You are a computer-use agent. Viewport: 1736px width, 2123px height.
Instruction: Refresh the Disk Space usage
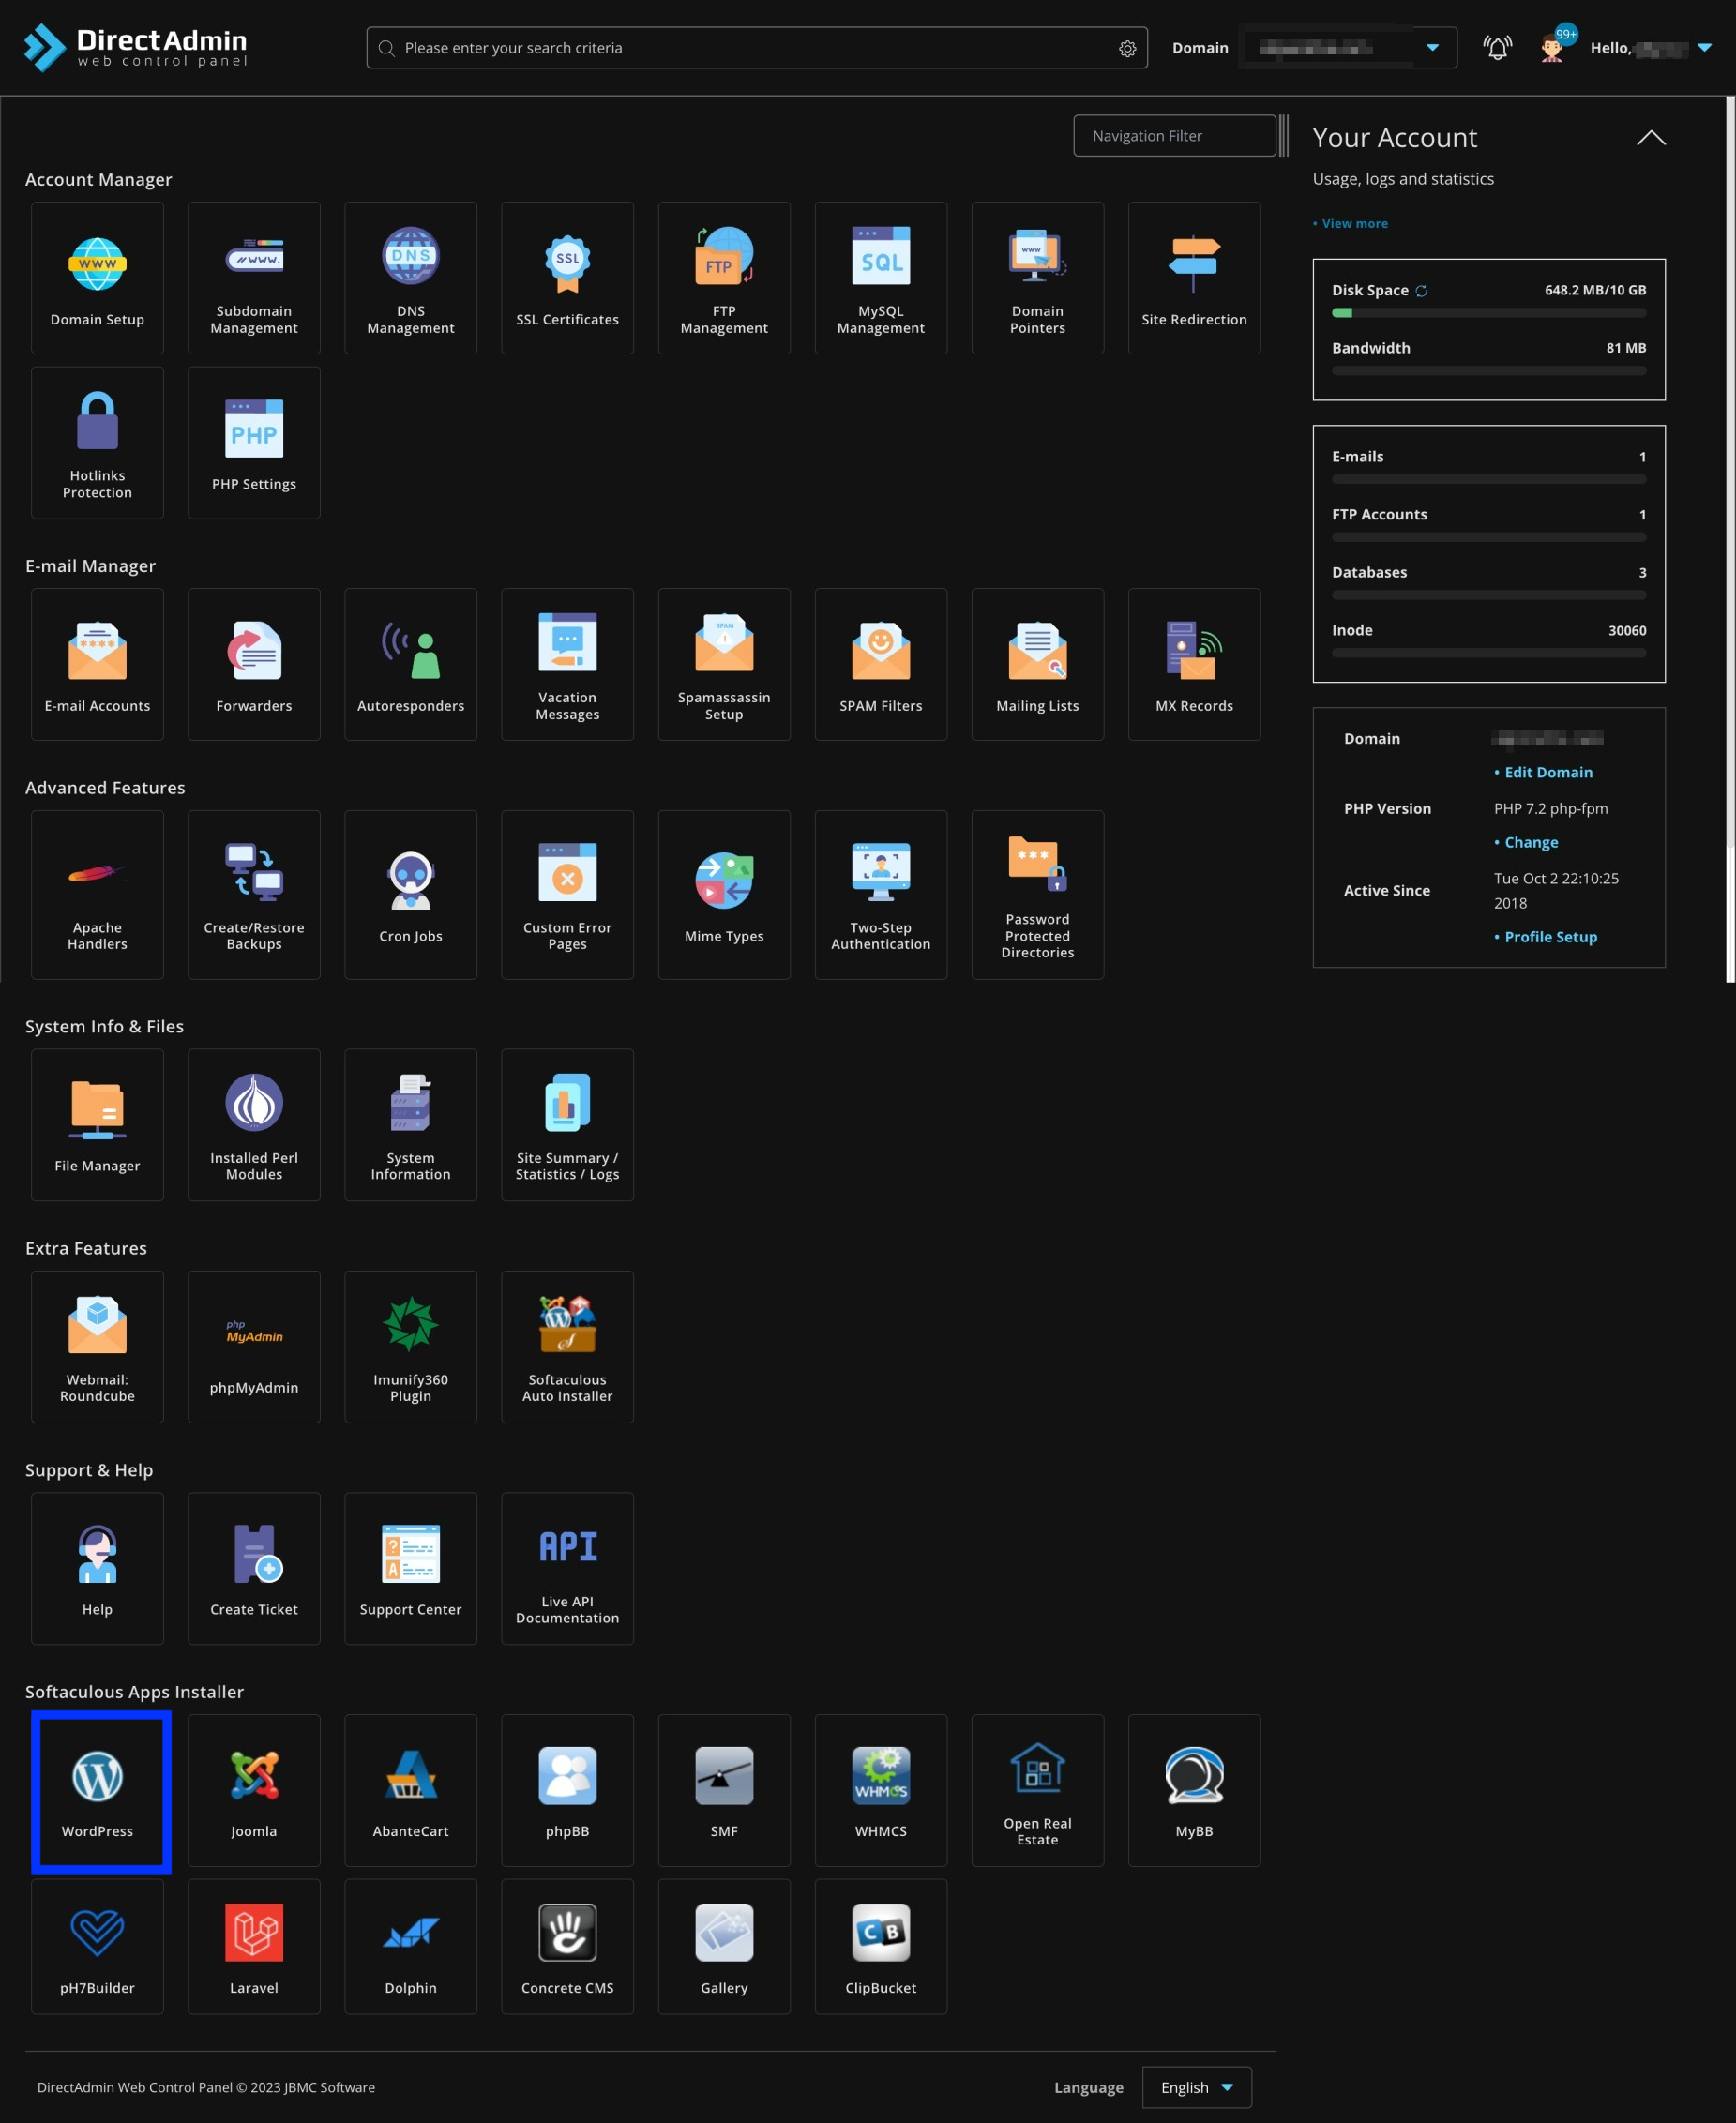[1421, 291]
